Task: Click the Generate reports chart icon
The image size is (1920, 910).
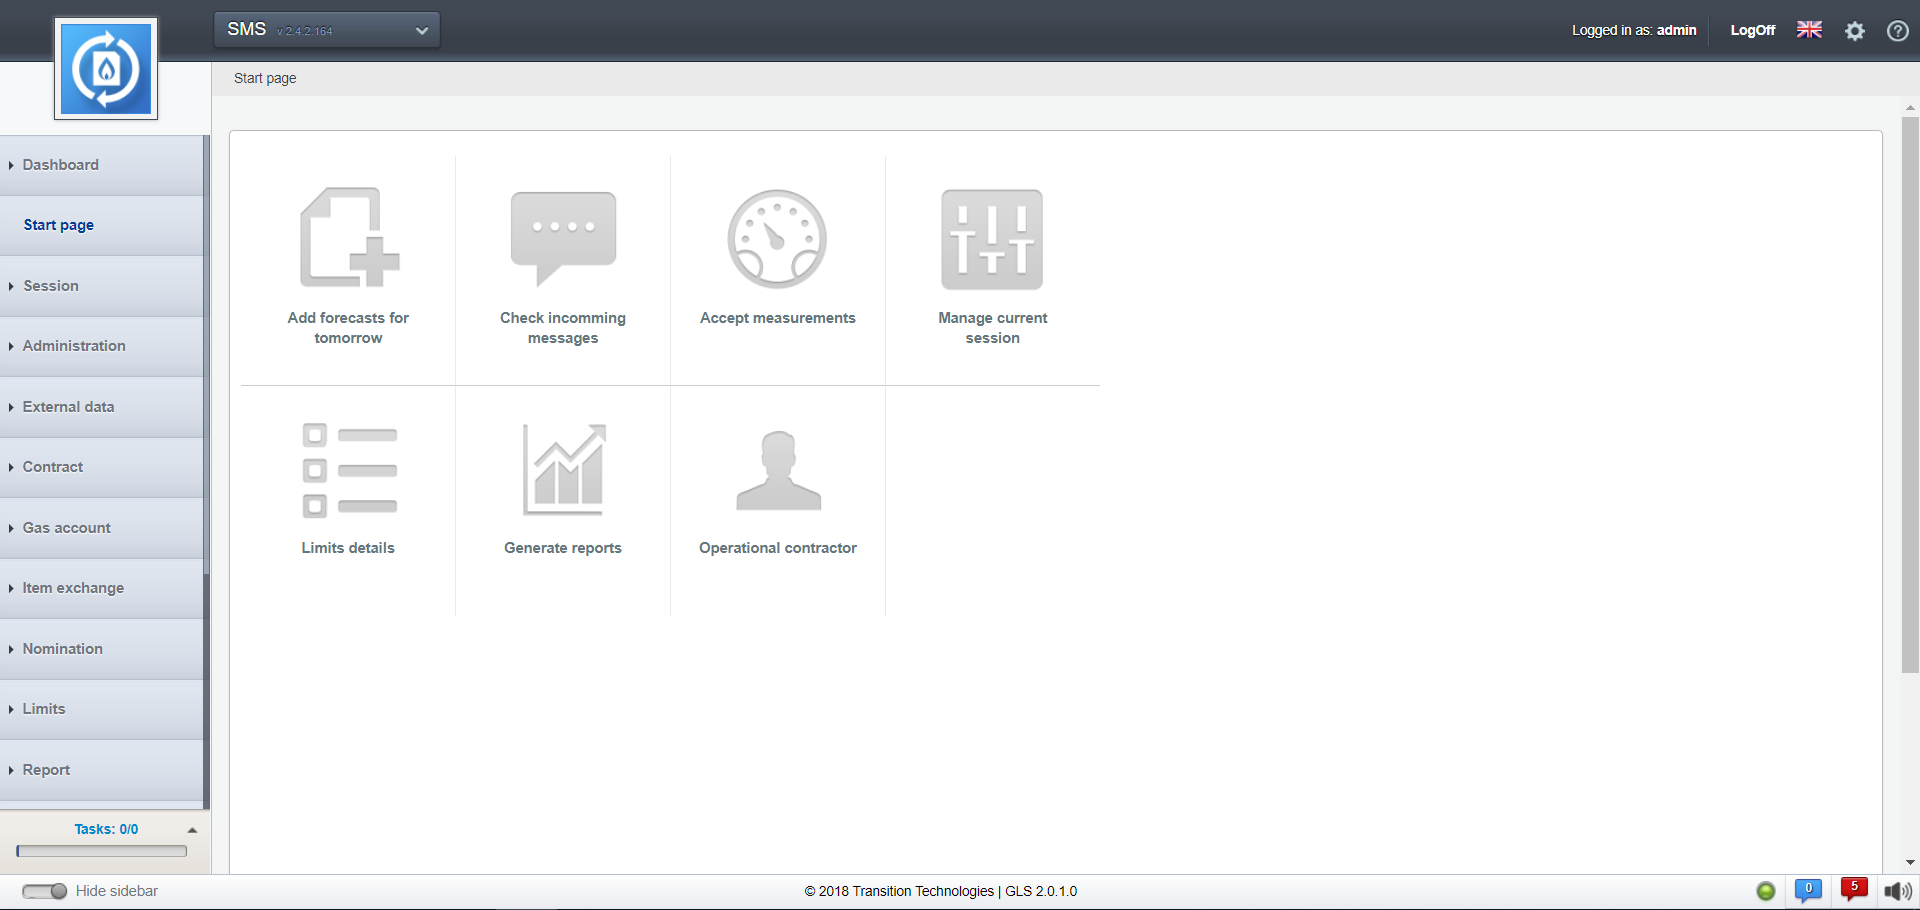Action: pos(564,469)
